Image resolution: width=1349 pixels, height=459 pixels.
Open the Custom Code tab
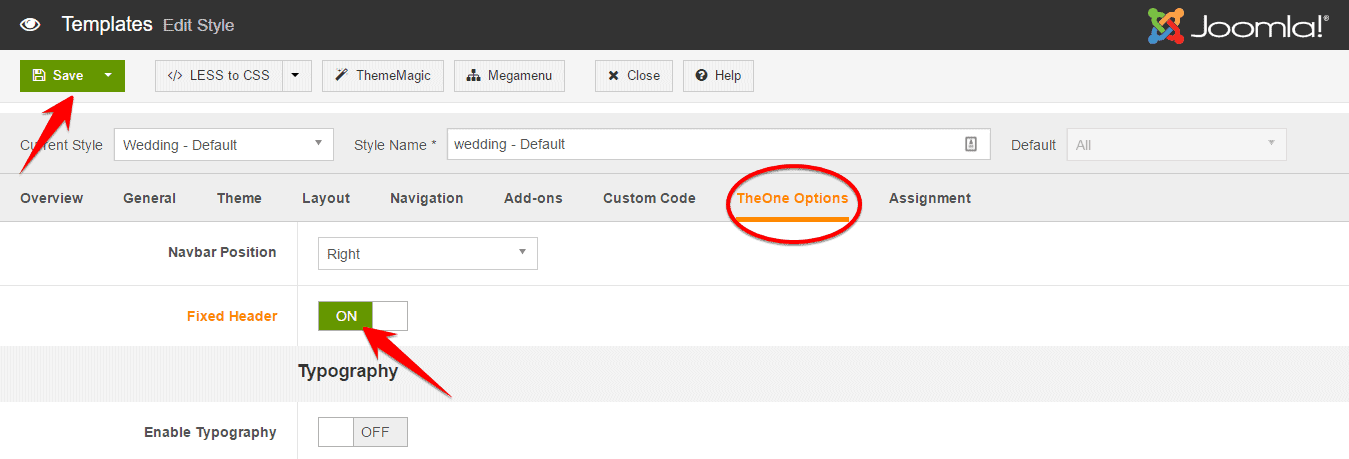click(649, 198)
